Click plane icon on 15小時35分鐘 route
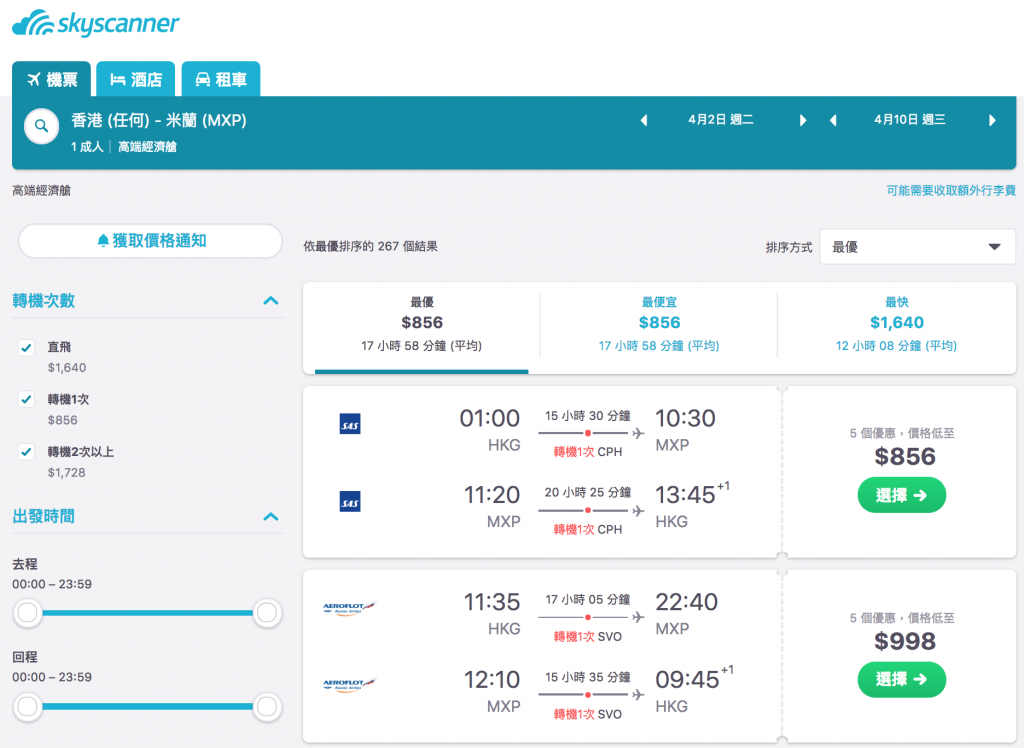1024x748 pixels. (x=638, y=694)
